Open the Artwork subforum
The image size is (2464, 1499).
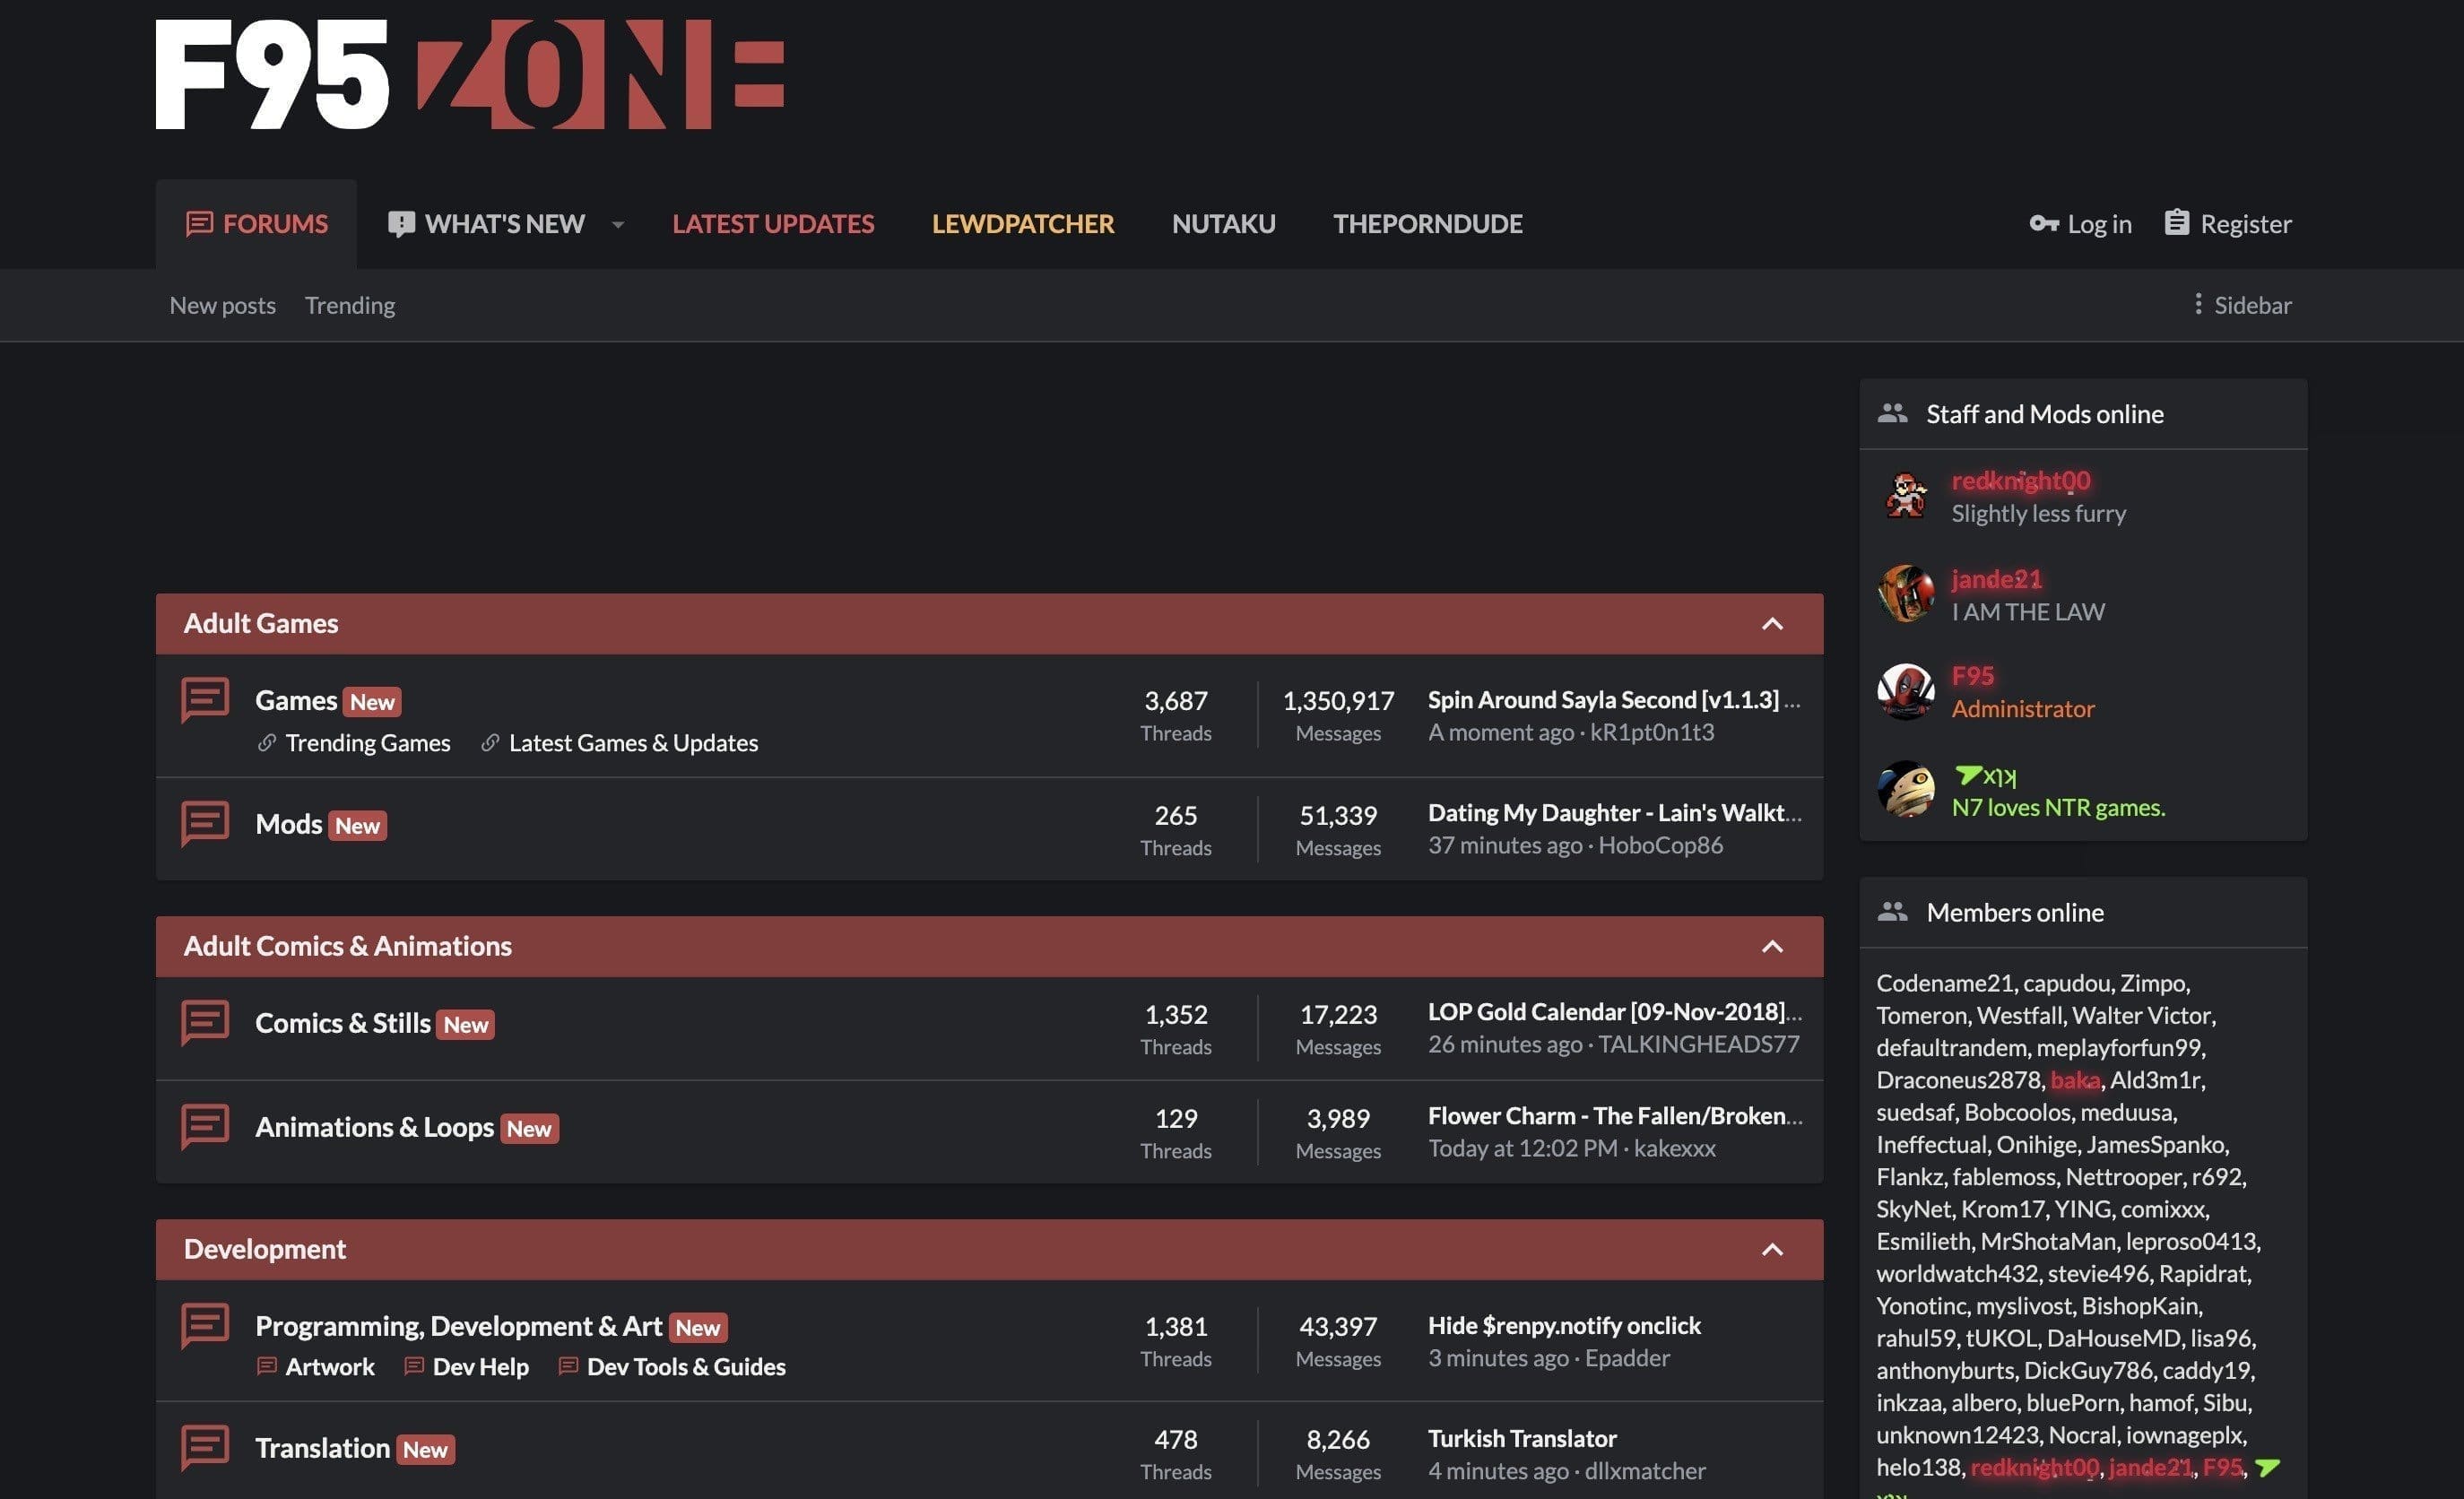330,1367
